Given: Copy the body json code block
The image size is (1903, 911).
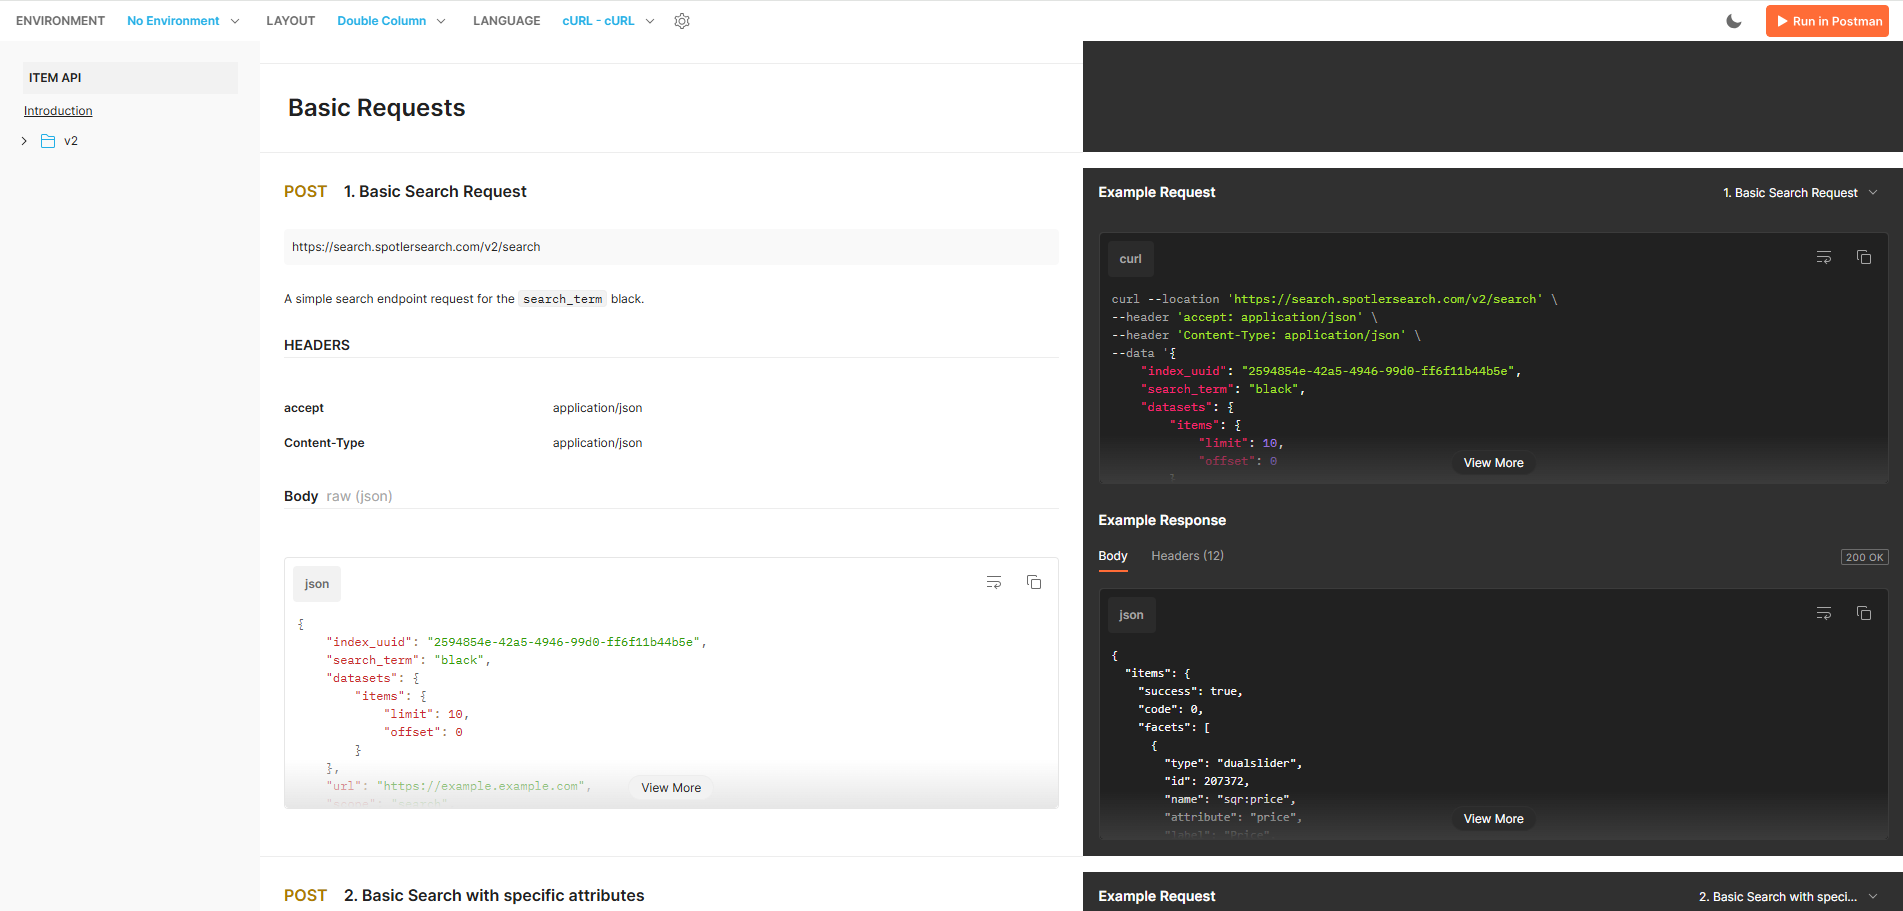Looking at the screenshot, I should click(1034, 582).
